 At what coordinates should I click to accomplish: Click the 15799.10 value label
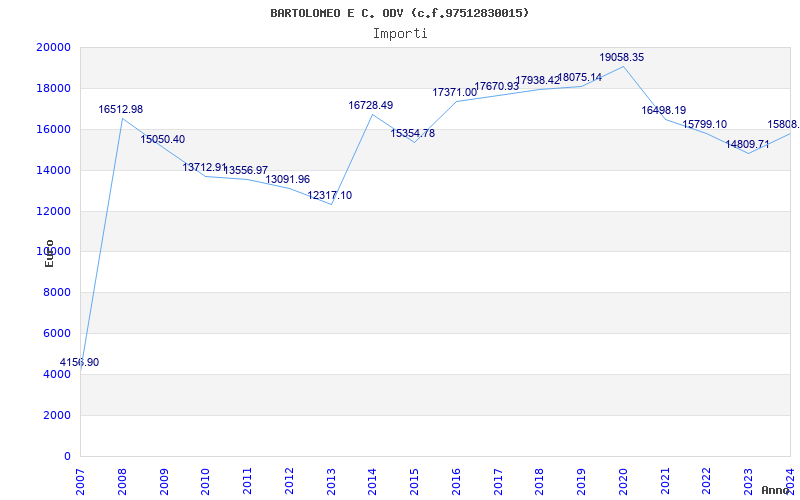pyautogui.click(x=705, y=124)
